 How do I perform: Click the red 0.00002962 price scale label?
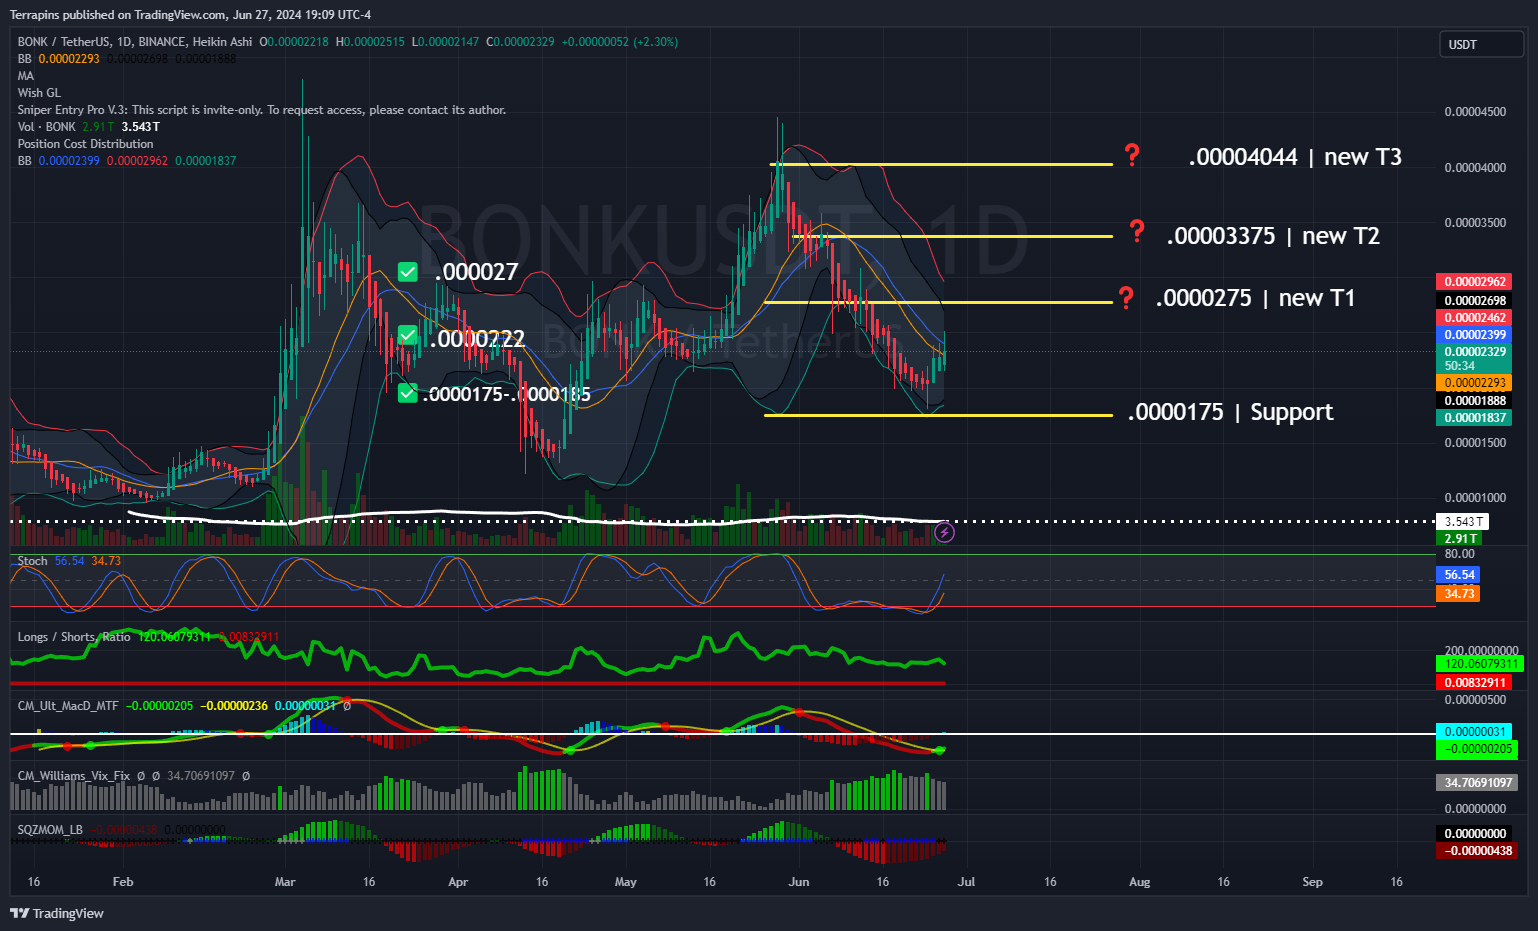click(1474, 282)
